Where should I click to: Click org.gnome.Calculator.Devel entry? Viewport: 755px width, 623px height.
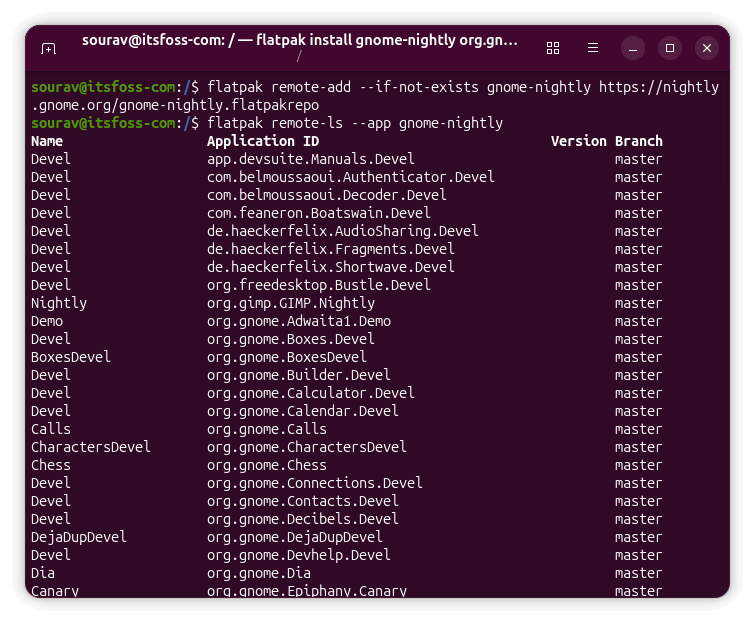[x=311, y=393]
